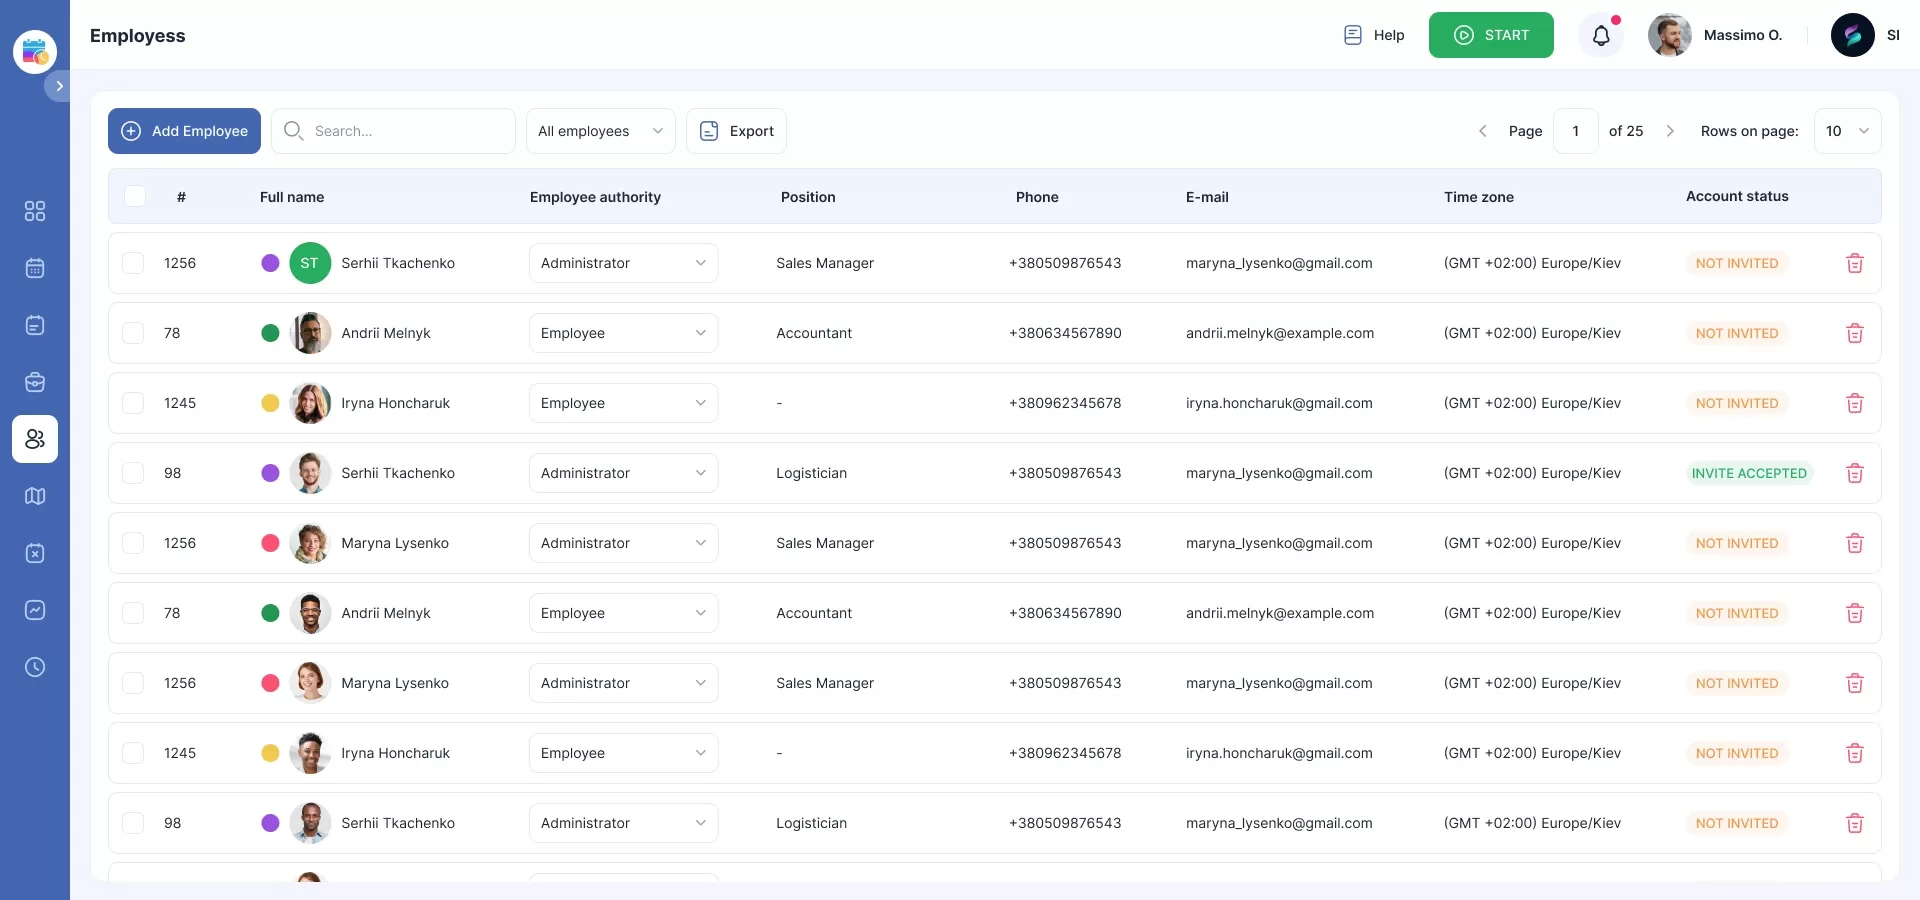Open the dashboard grid icon in sidebar
Screen dimensions: 1920x900
click(35, 211)
